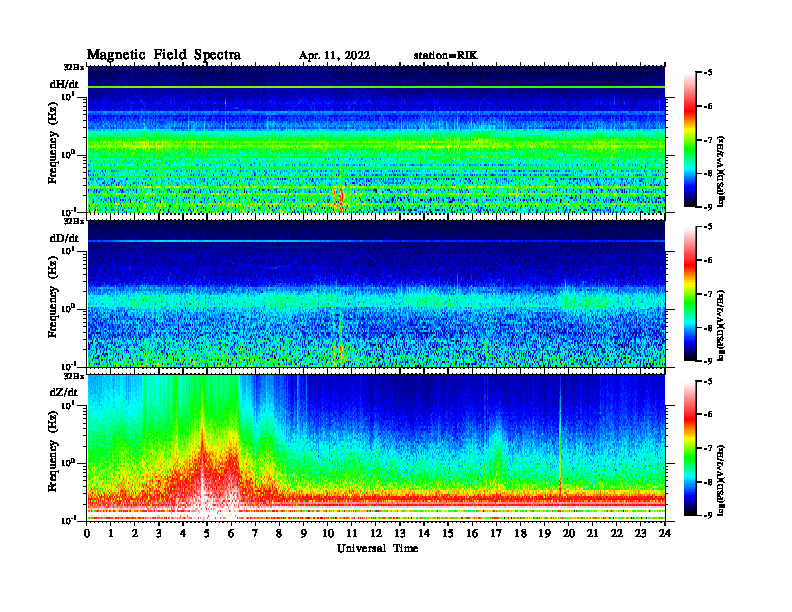
Task: Click hour tick label "23" on time axis
Action: pos(640,533)
